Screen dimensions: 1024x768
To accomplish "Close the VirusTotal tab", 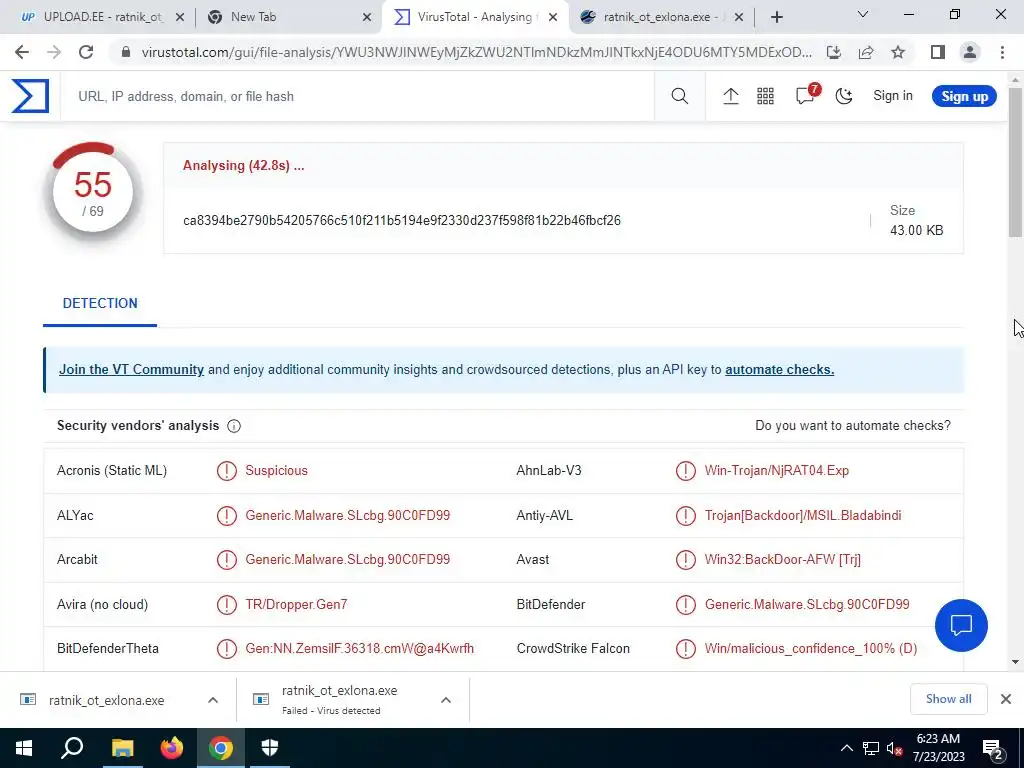I will pos(553,18).
